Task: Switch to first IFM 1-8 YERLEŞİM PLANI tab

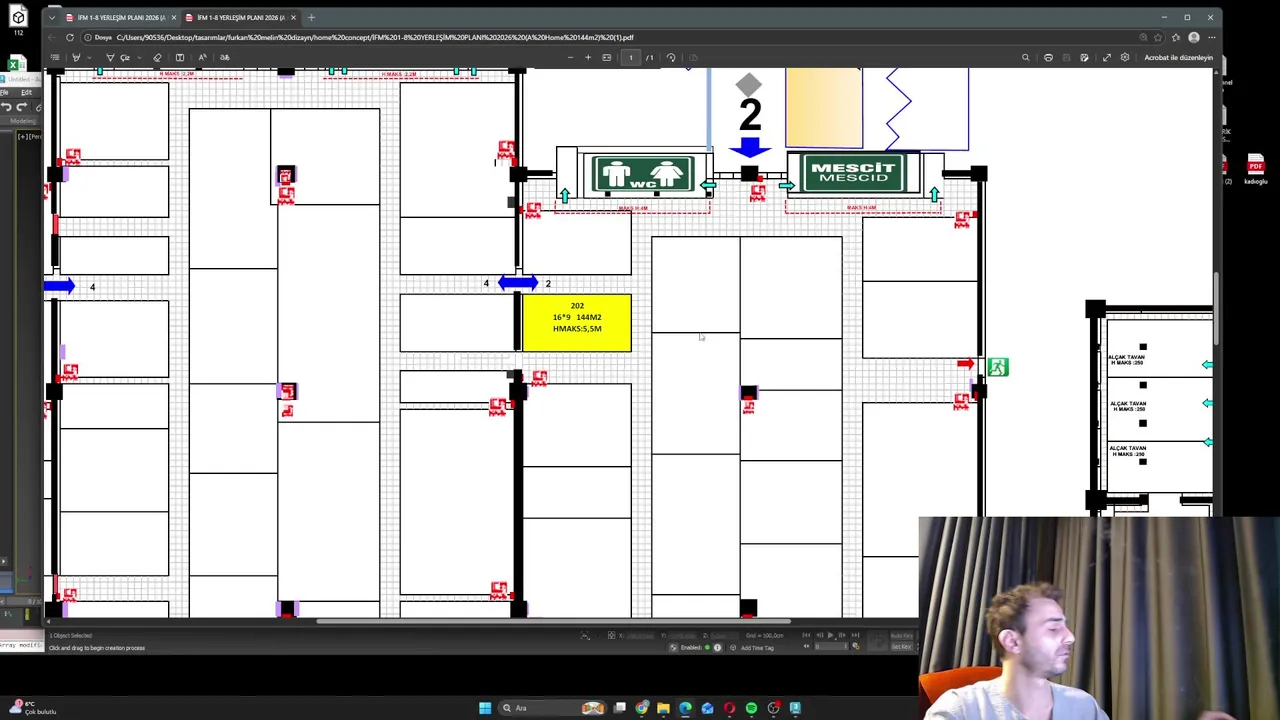Action: (x=120, y=17)
